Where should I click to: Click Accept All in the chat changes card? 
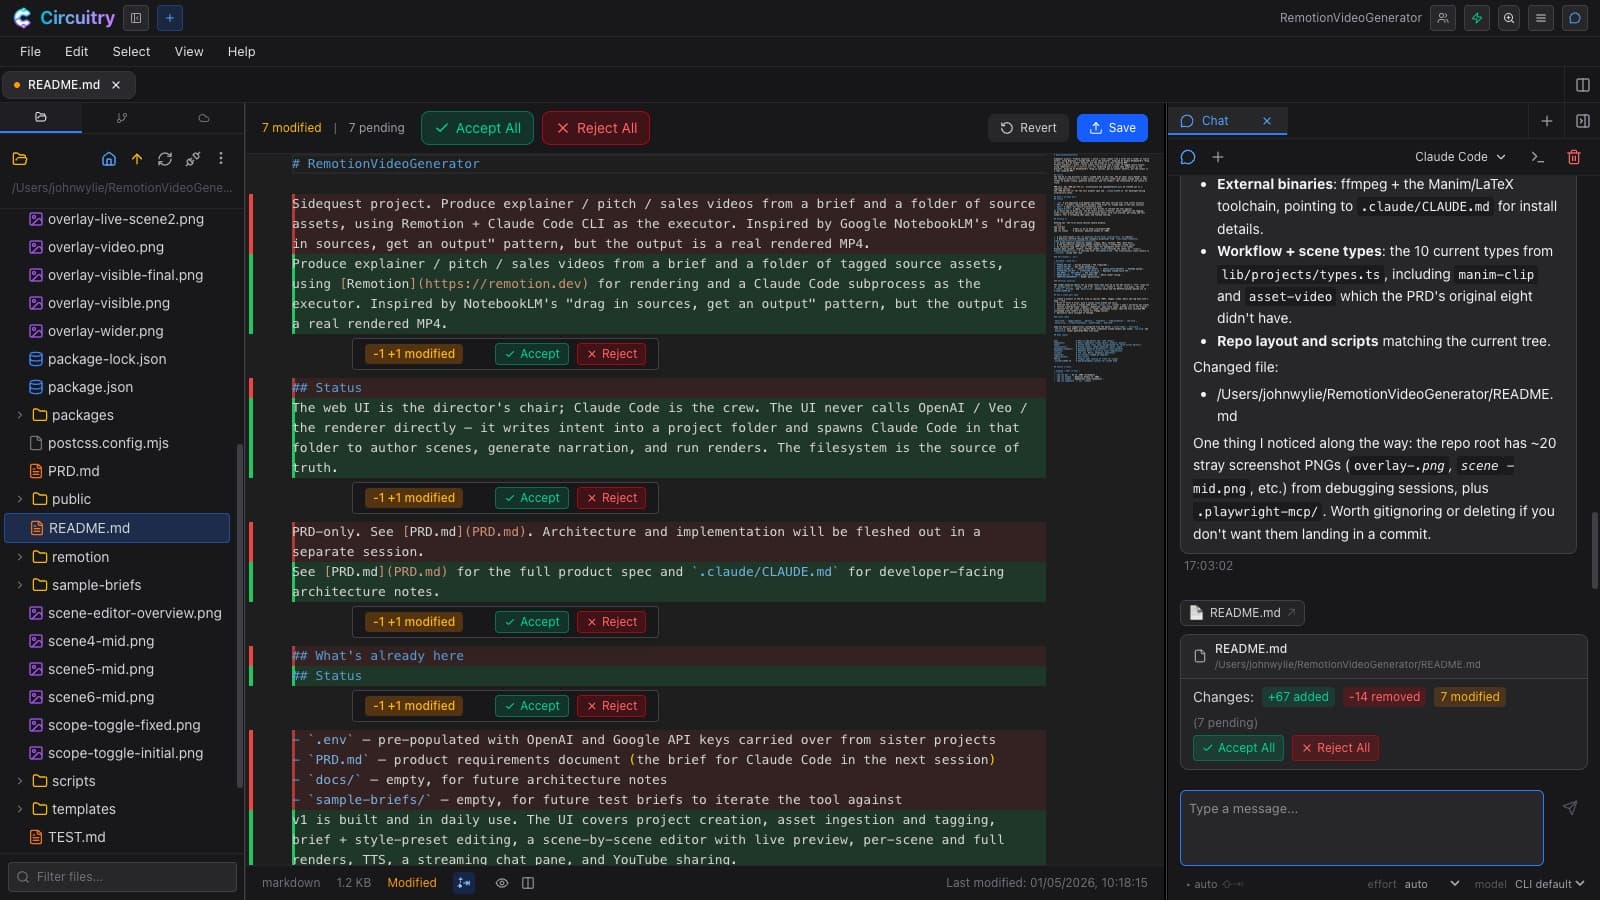pos(1237,748)
